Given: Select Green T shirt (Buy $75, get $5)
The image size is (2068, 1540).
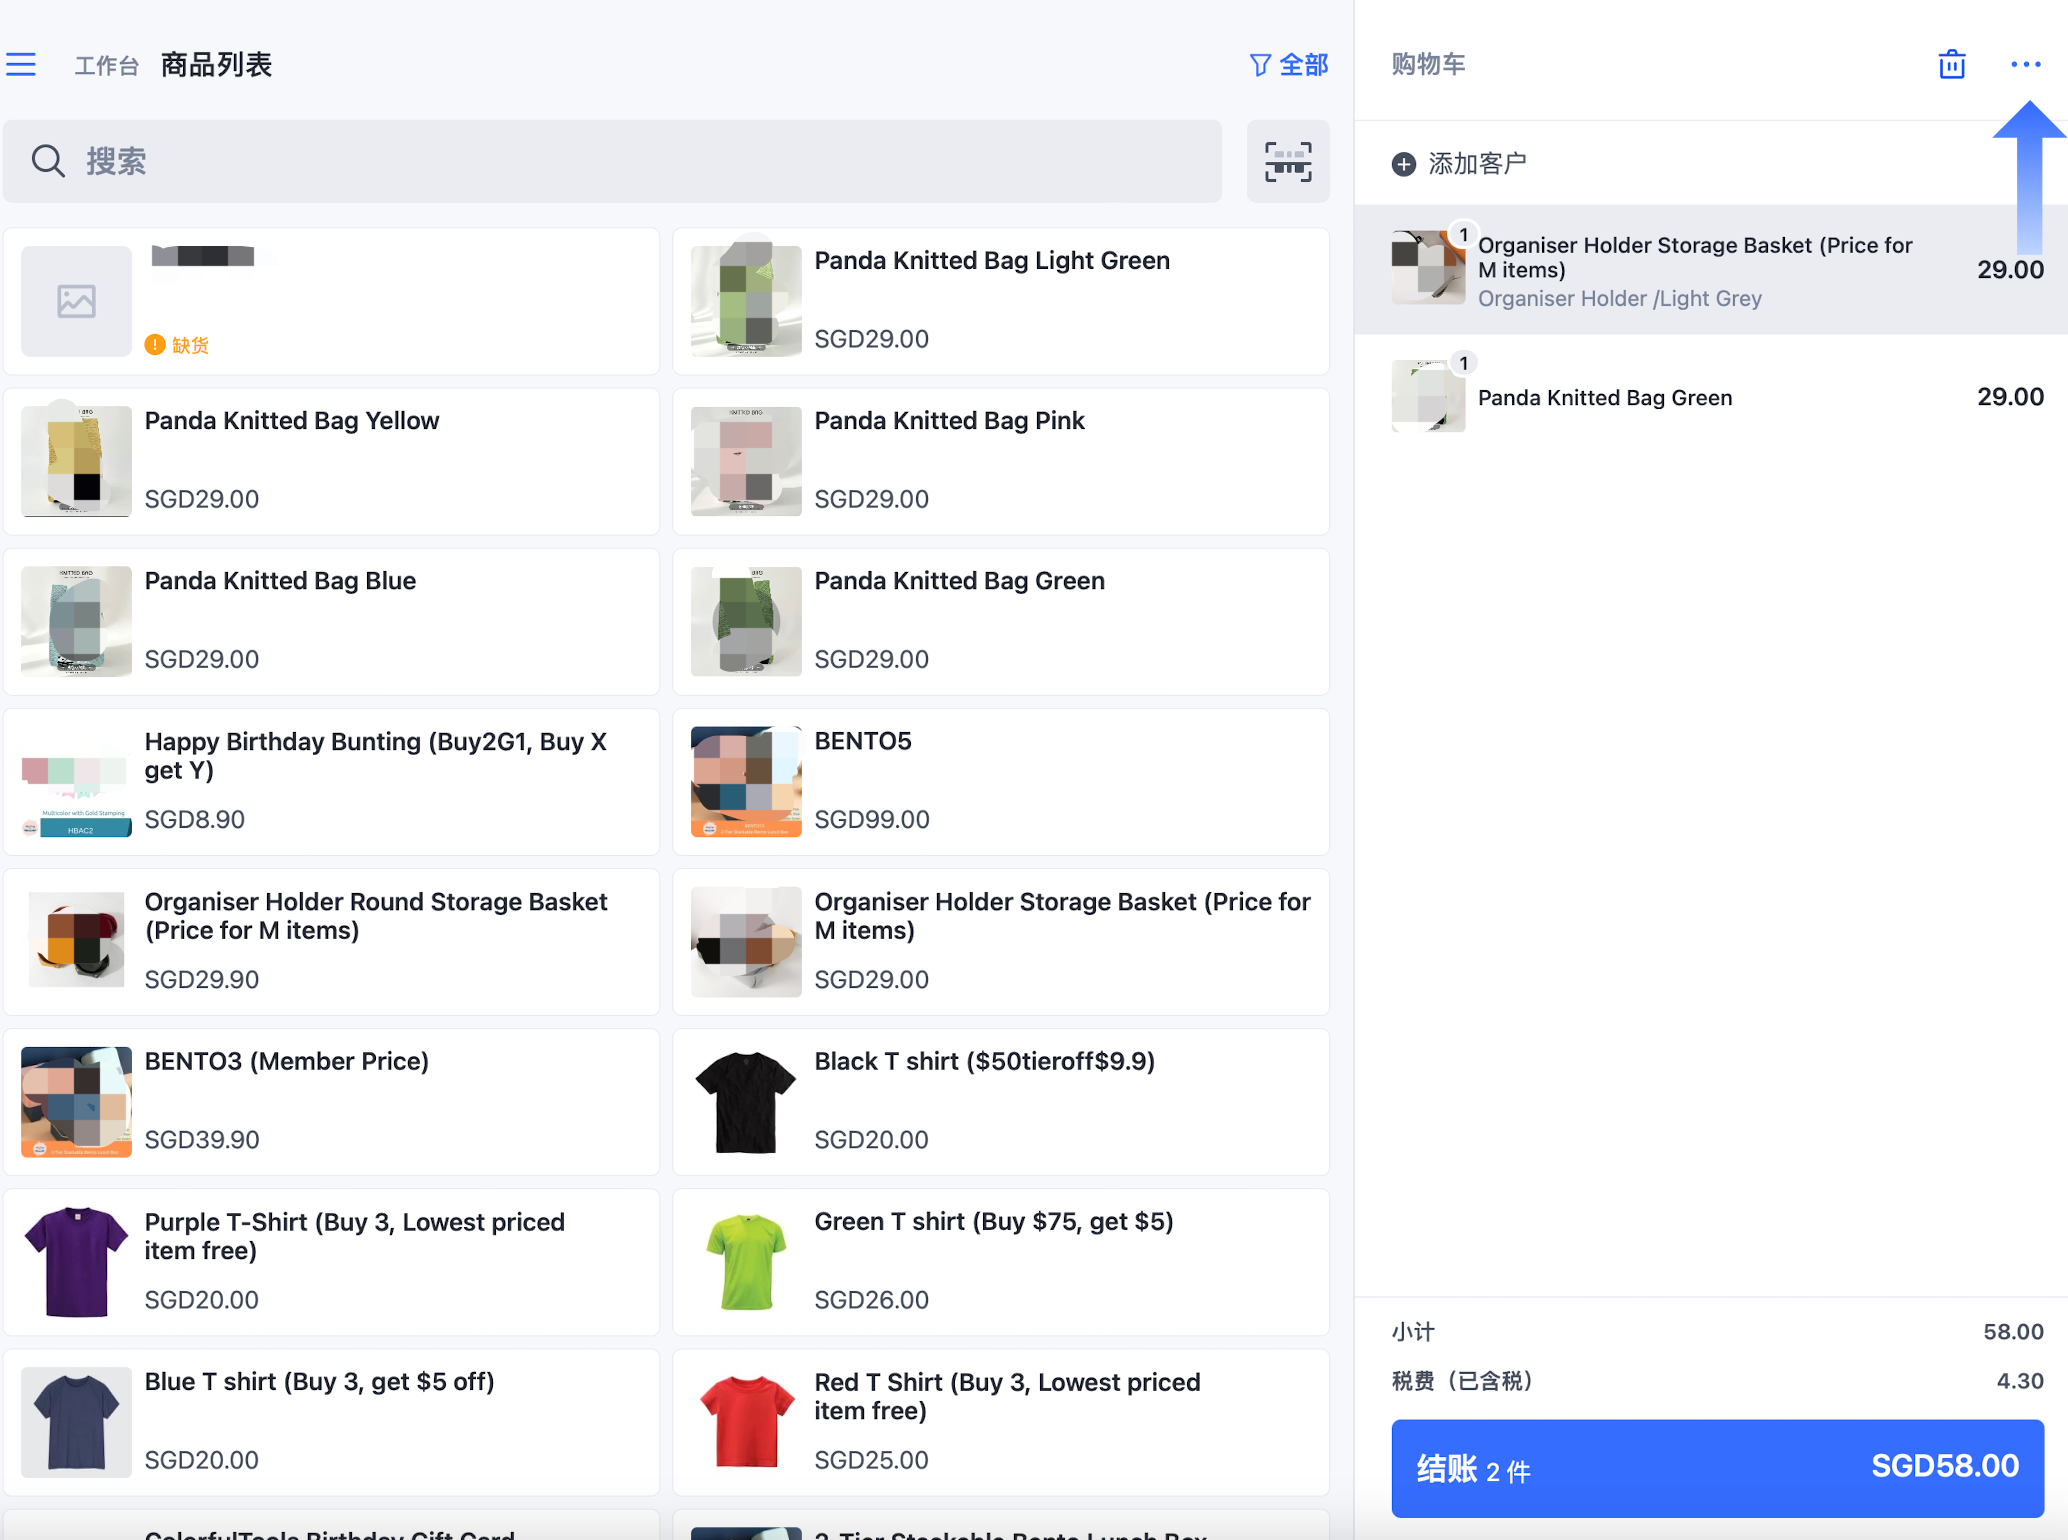Looking at the screenshot, I should click(x=1001, y=1262).
